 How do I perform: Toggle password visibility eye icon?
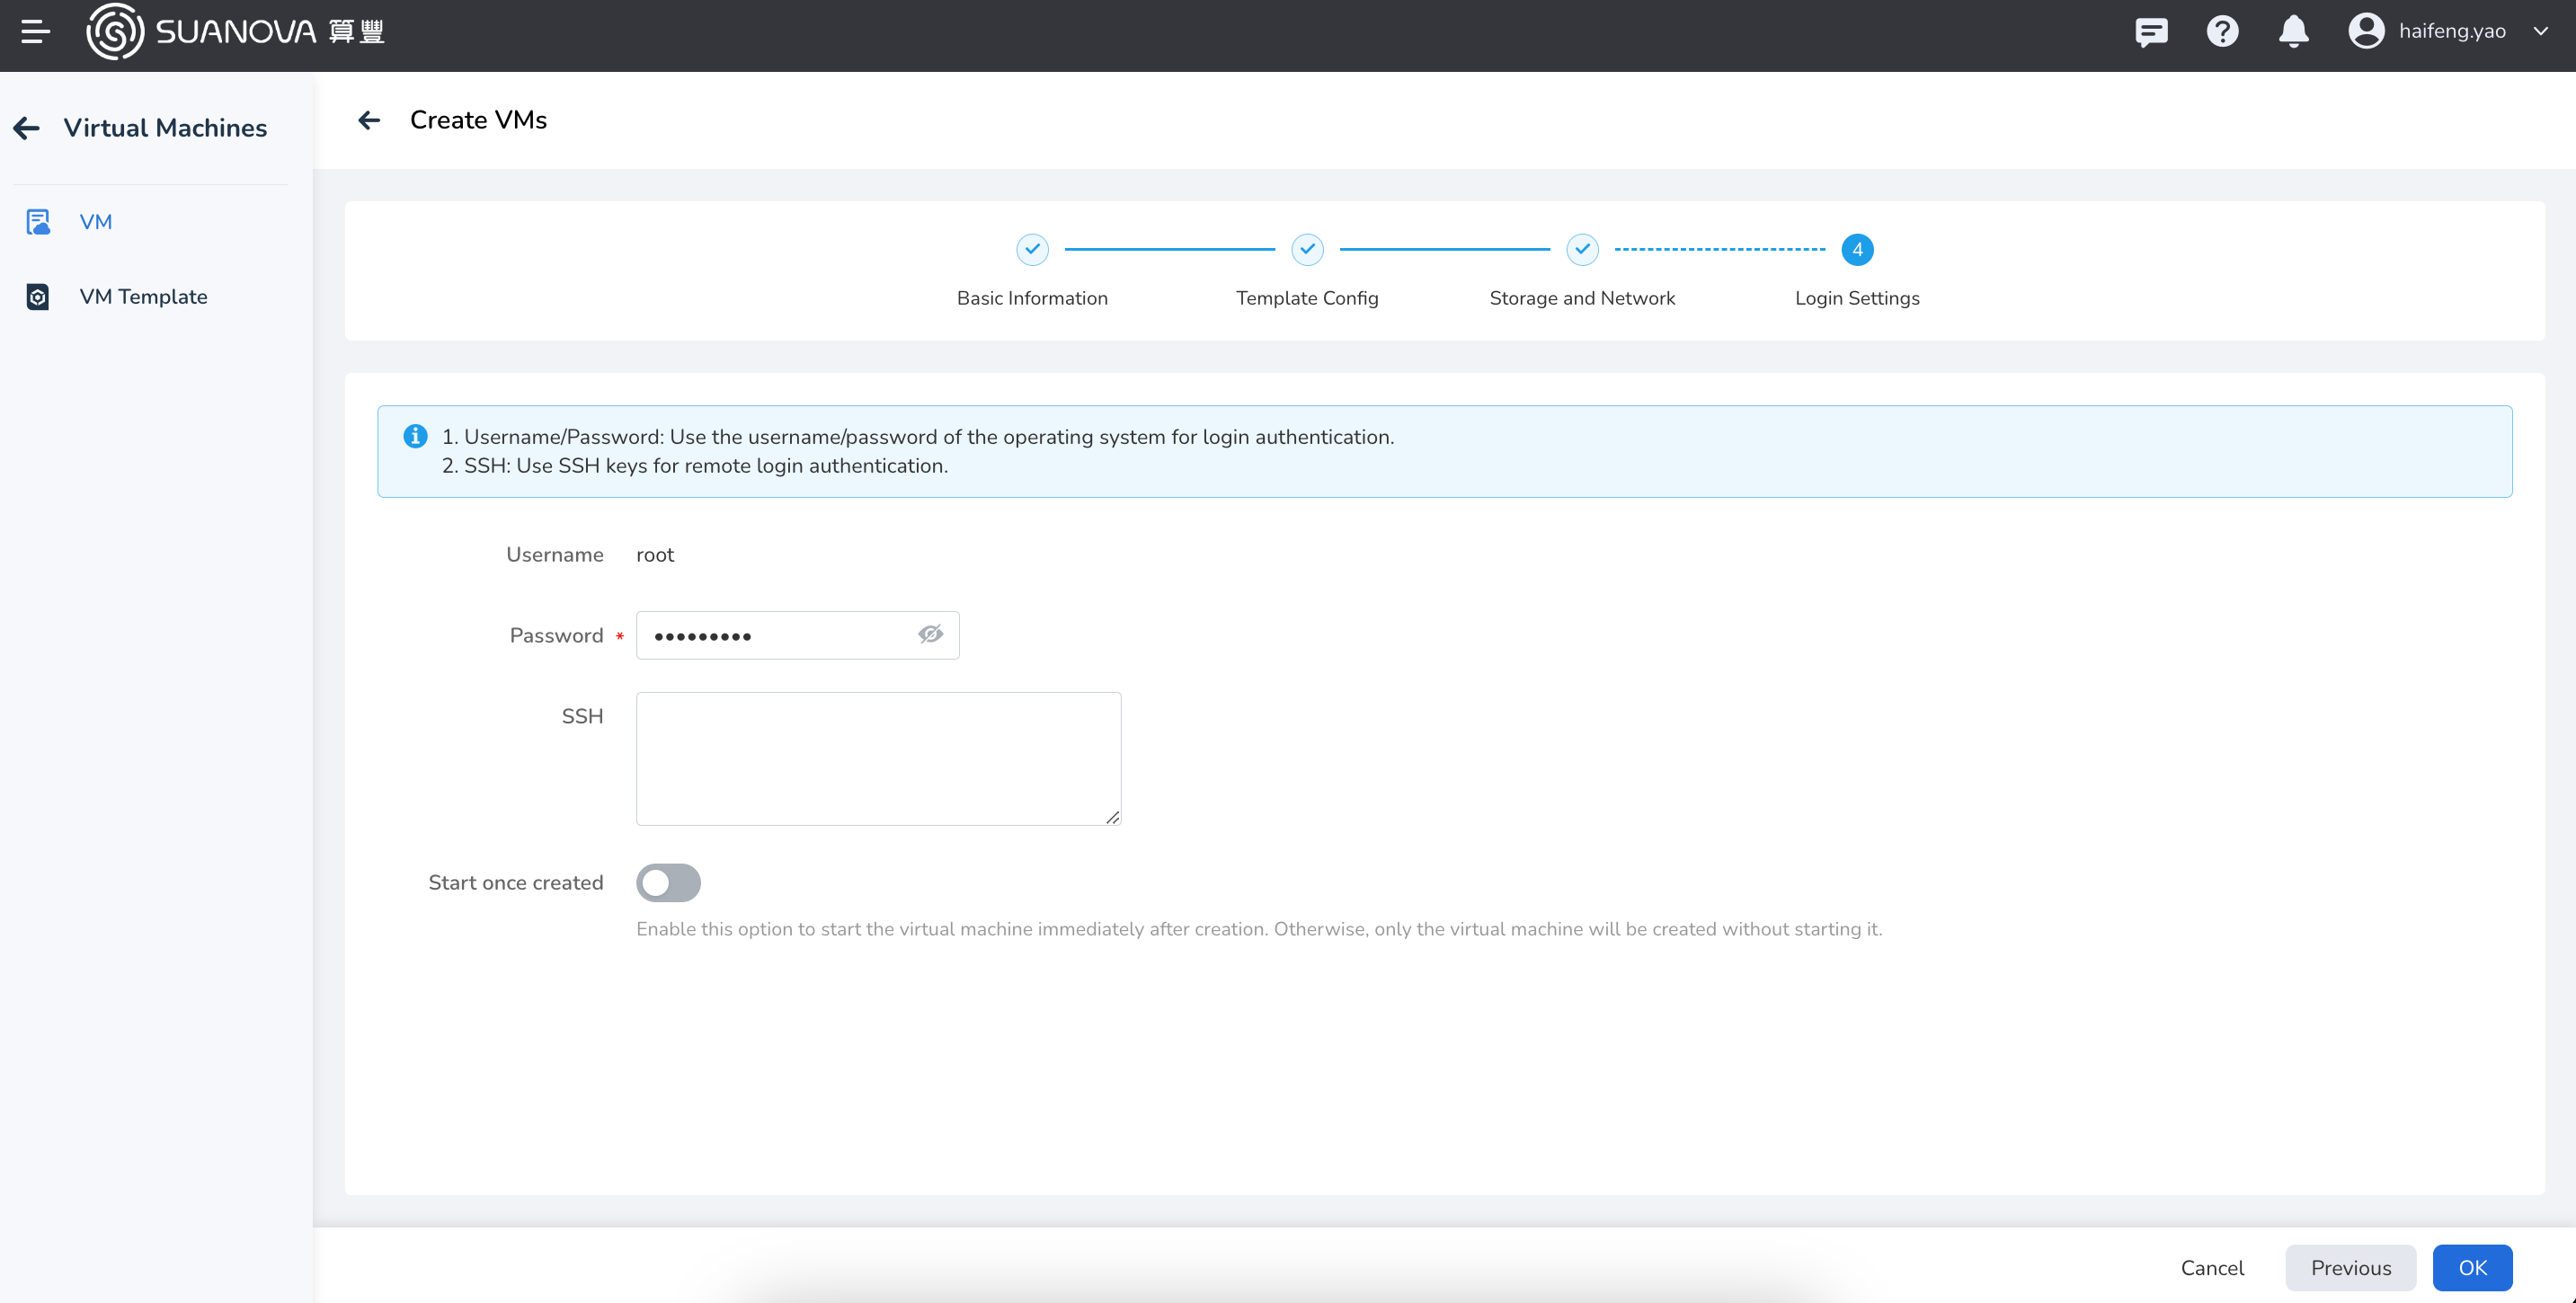930,634
